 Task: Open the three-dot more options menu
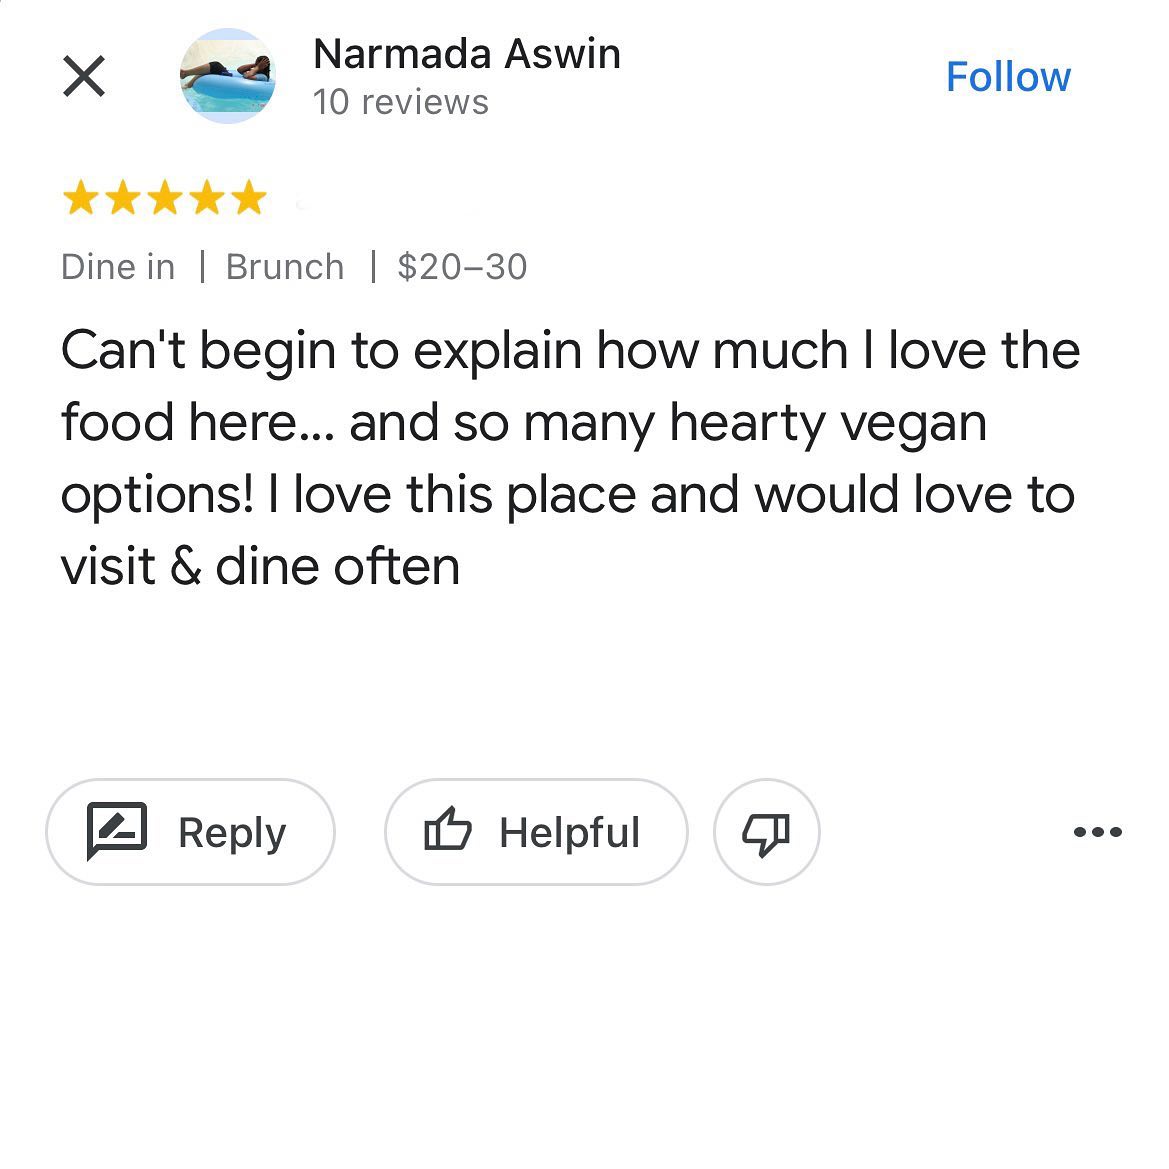[1098, 832]
